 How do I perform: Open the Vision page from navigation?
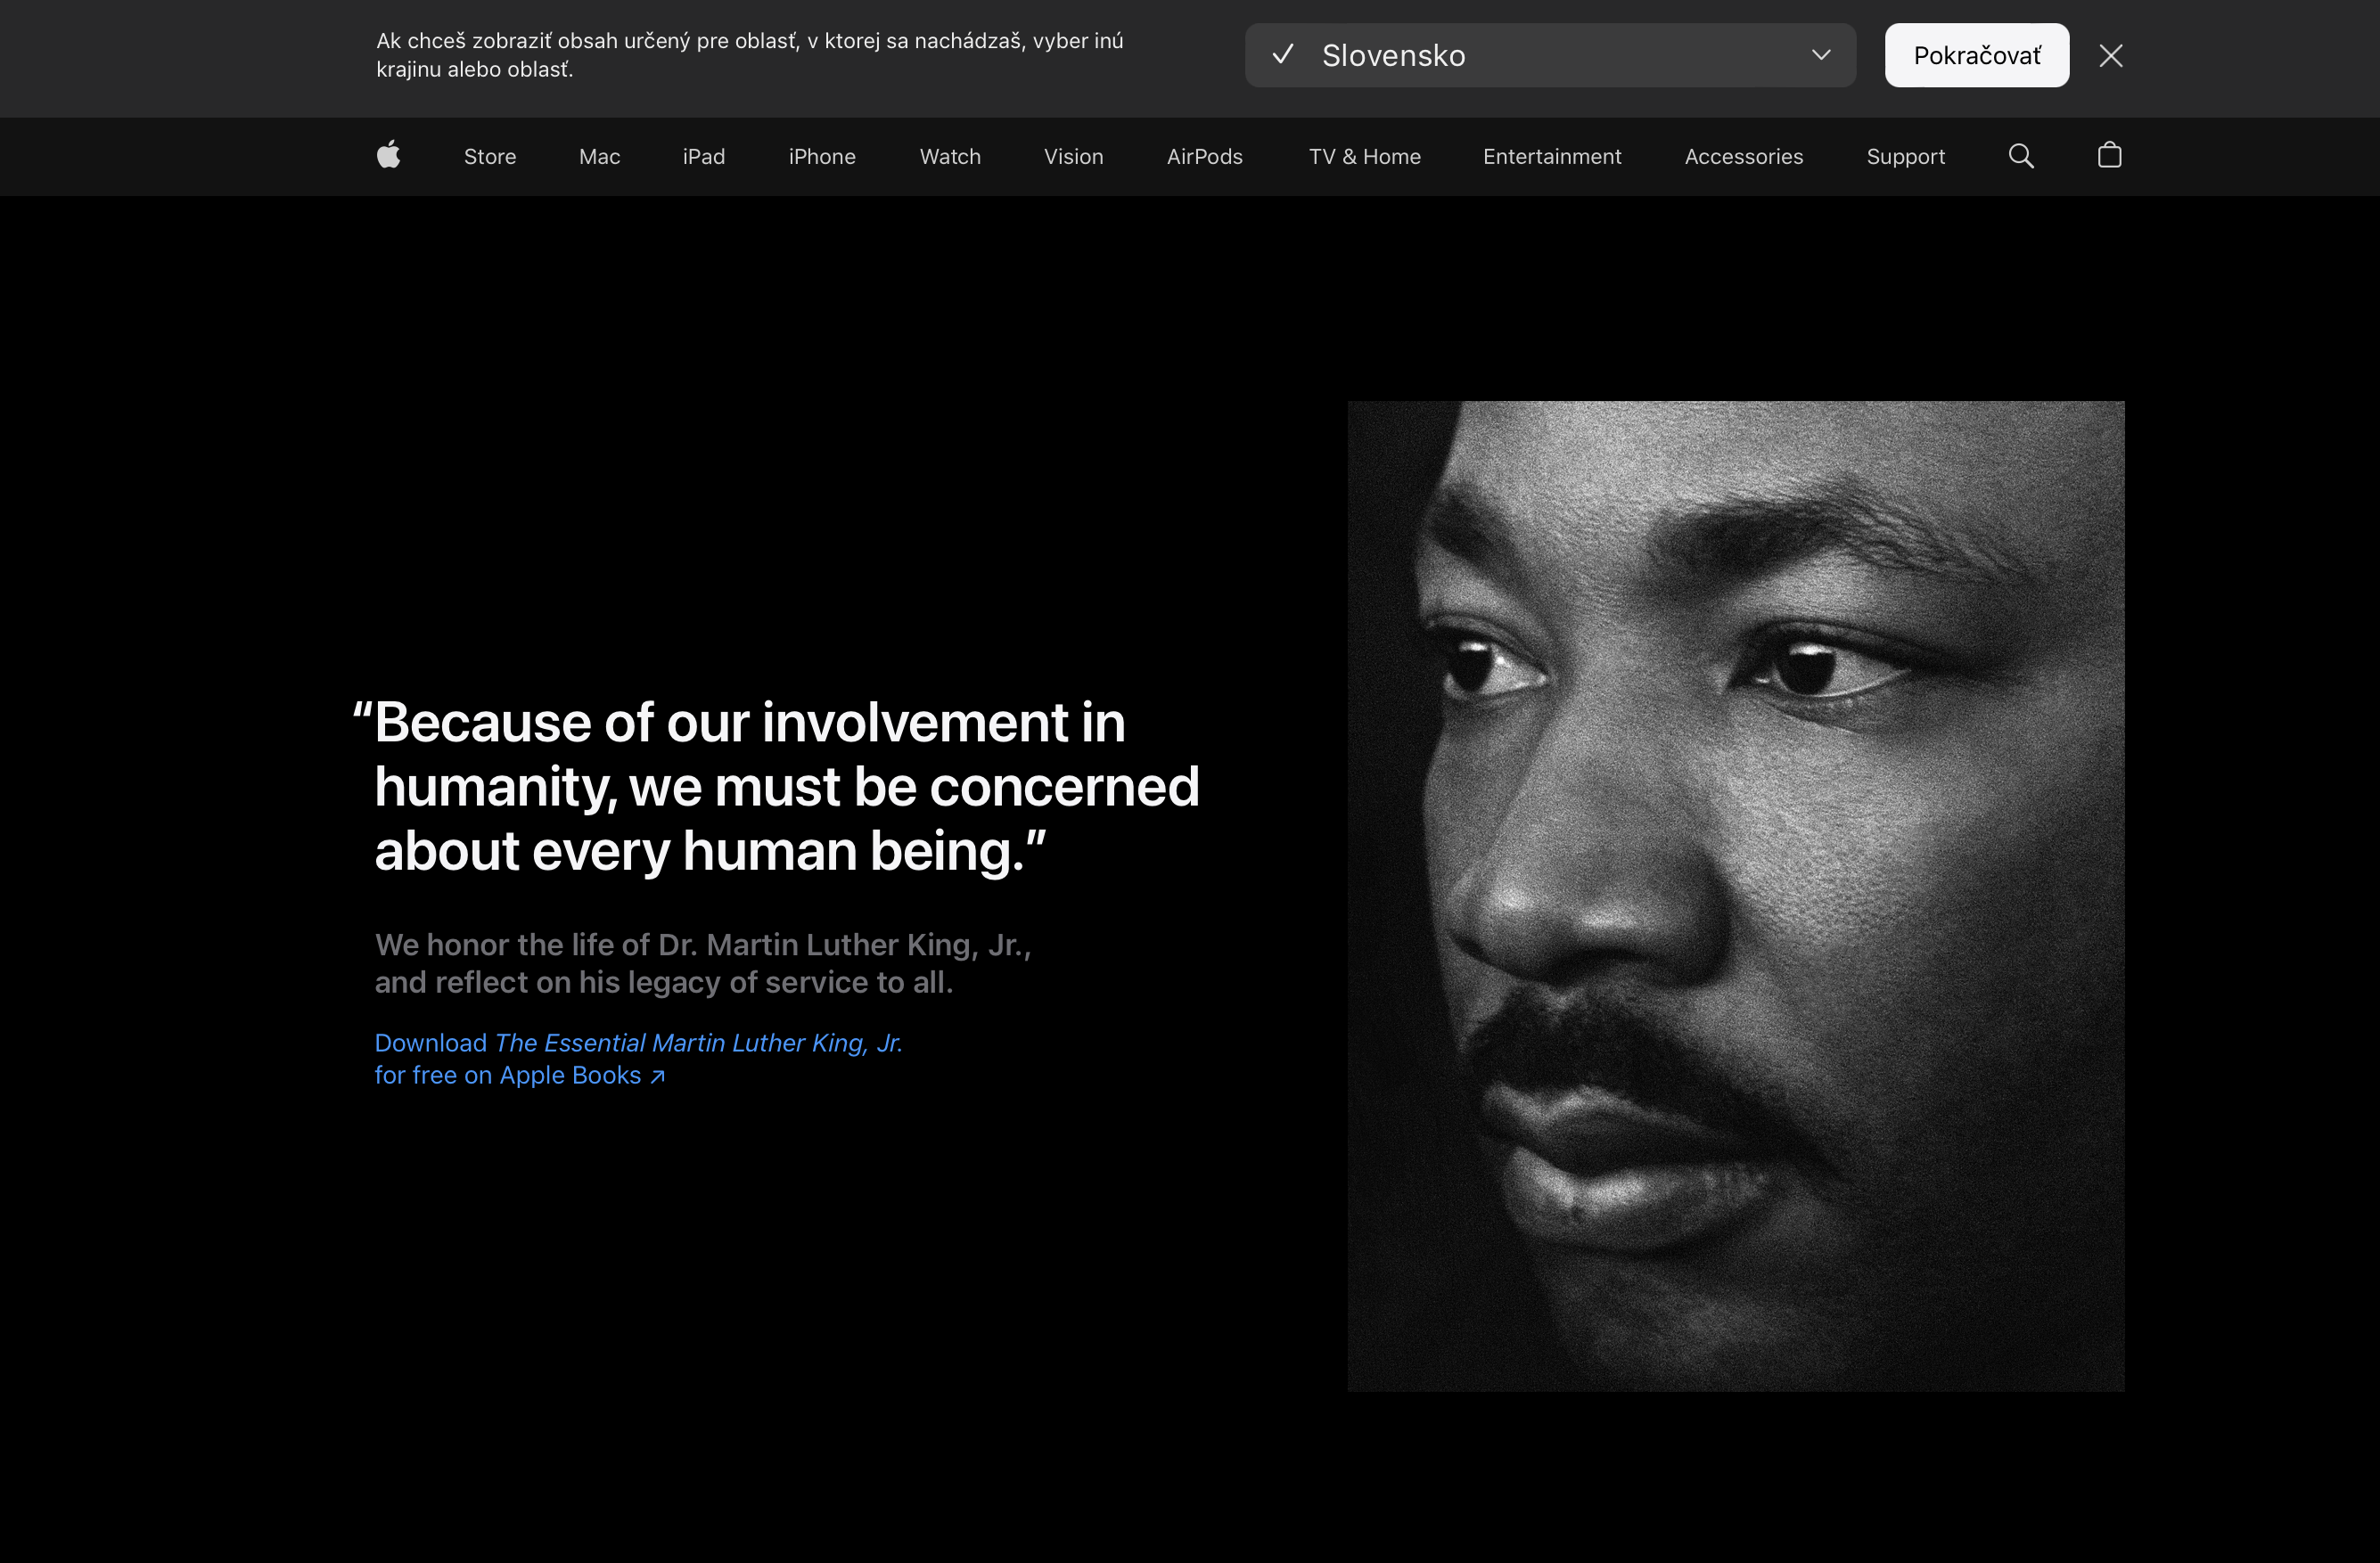(1073, 156)
